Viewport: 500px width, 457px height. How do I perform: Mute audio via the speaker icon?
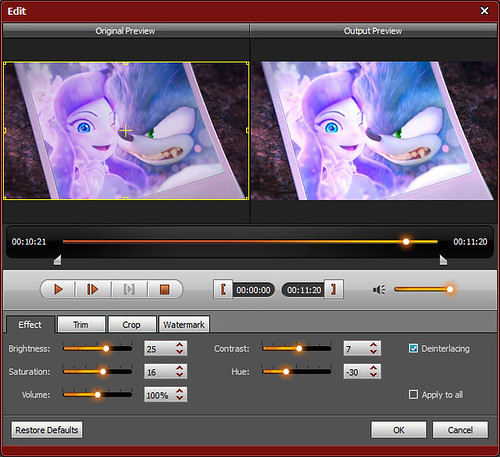(x=379, y=290)
